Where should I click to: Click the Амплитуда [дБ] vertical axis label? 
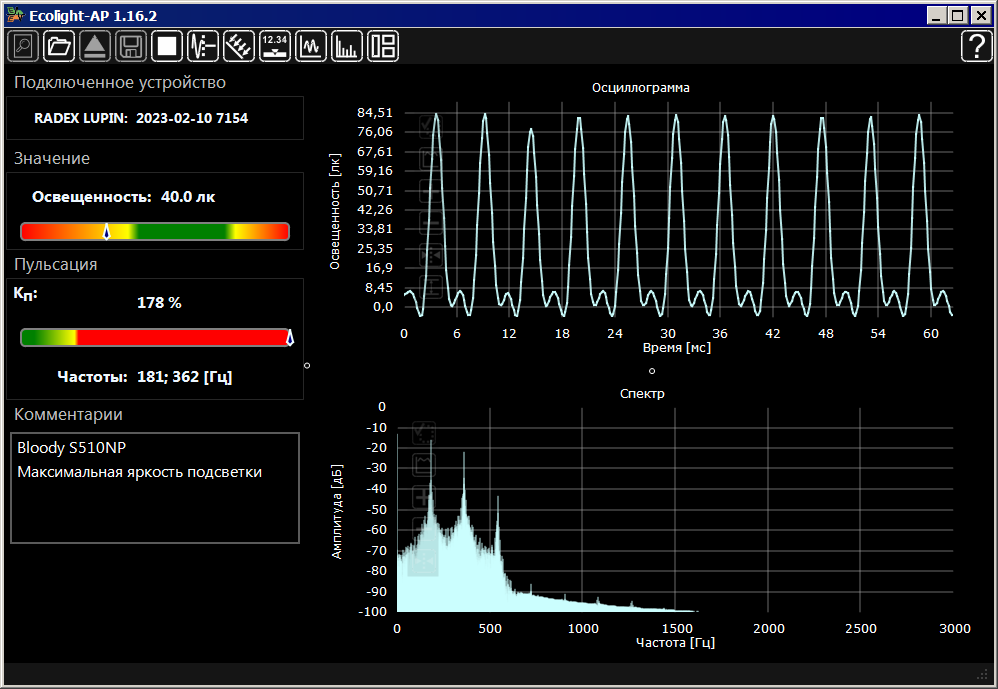coord(337,512)
